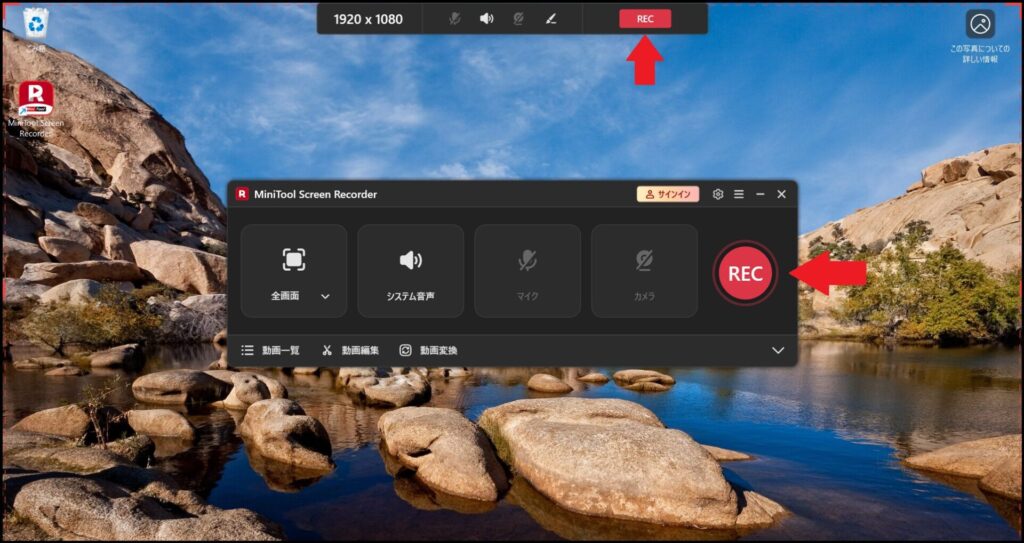Toggle camera icon in the top toolbar
This screenshot has width=1024, height=543.
[x=518, y=19]
